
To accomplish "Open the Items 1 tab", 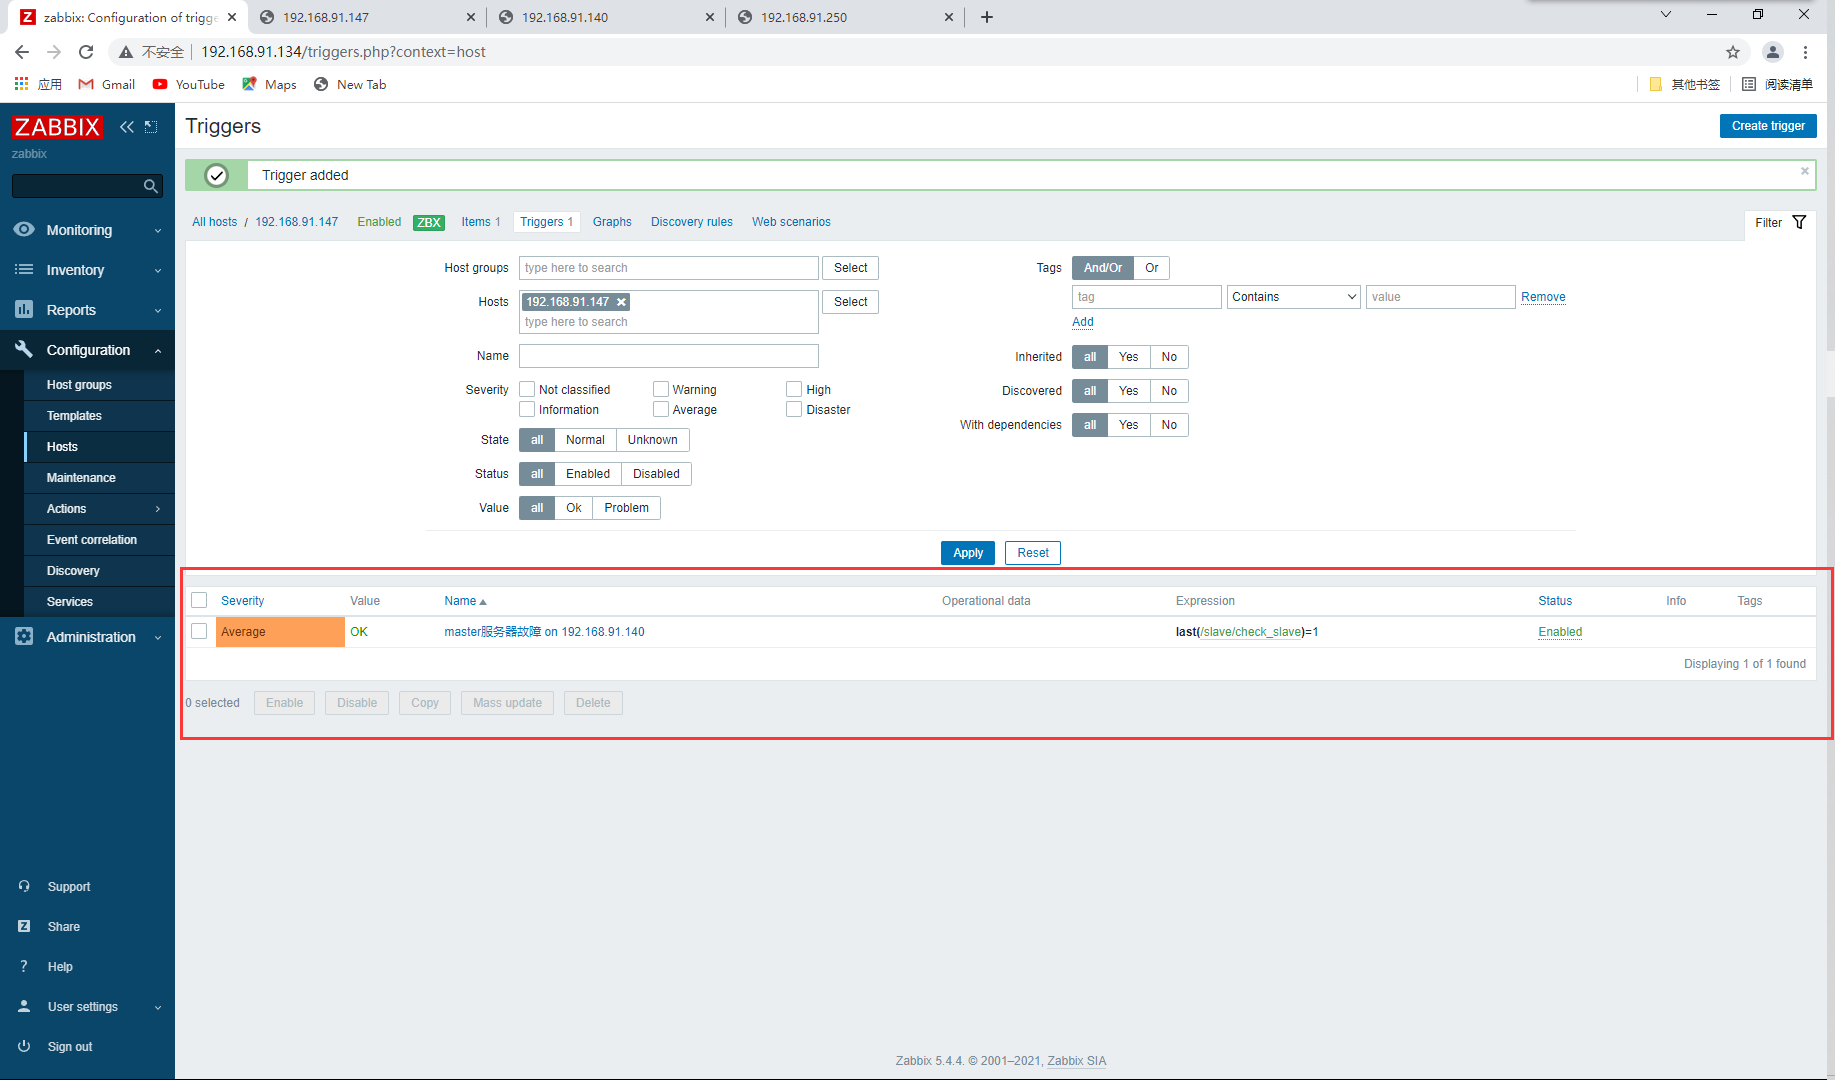I will (481, 222).
